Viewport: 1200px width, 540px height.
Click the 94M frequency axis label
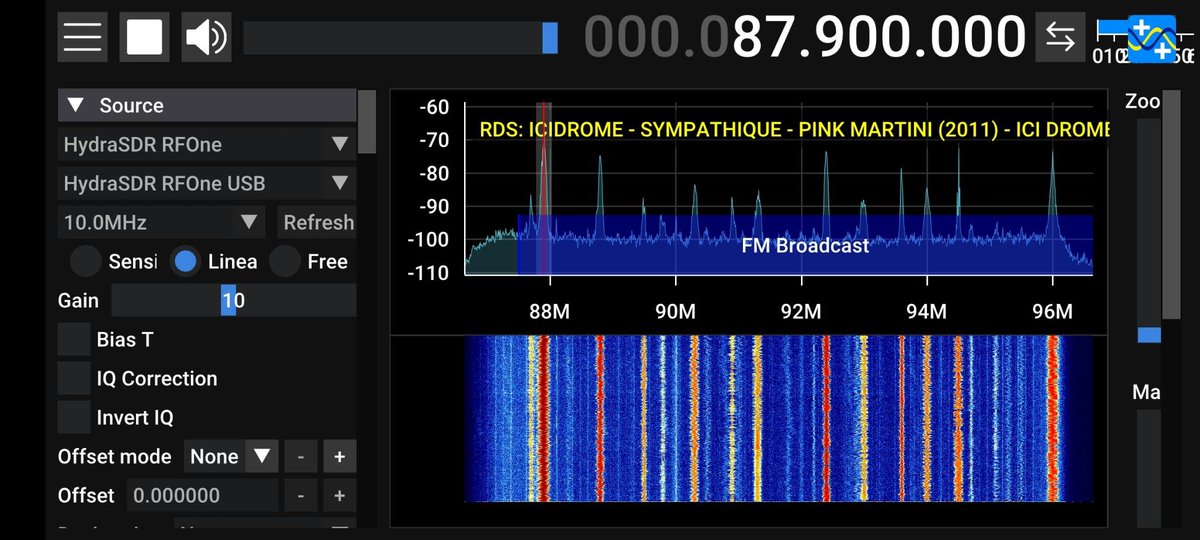click(x=926, y=312)
